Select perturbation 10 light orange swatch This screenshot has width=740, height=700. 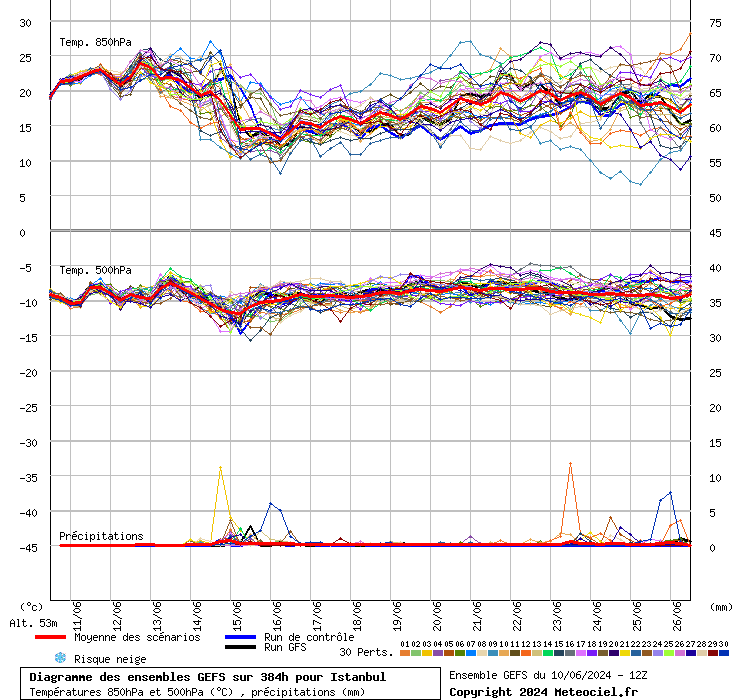tap(504, 653)
